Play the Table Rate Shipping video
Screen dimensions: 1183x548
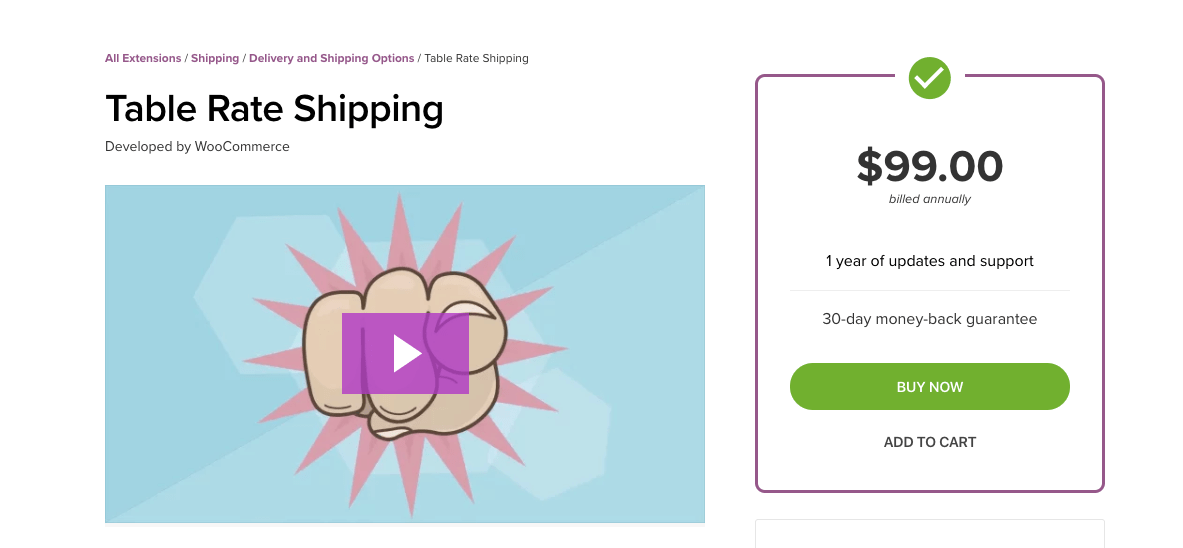pos(405,353)
